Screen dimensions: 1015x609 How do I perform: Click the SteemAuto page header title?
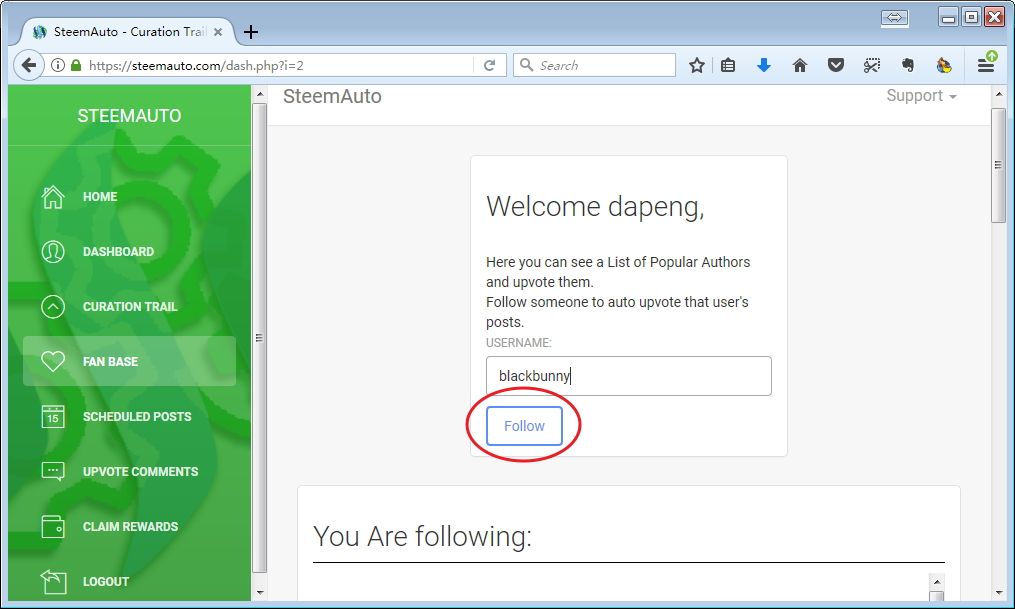[332, 96]
